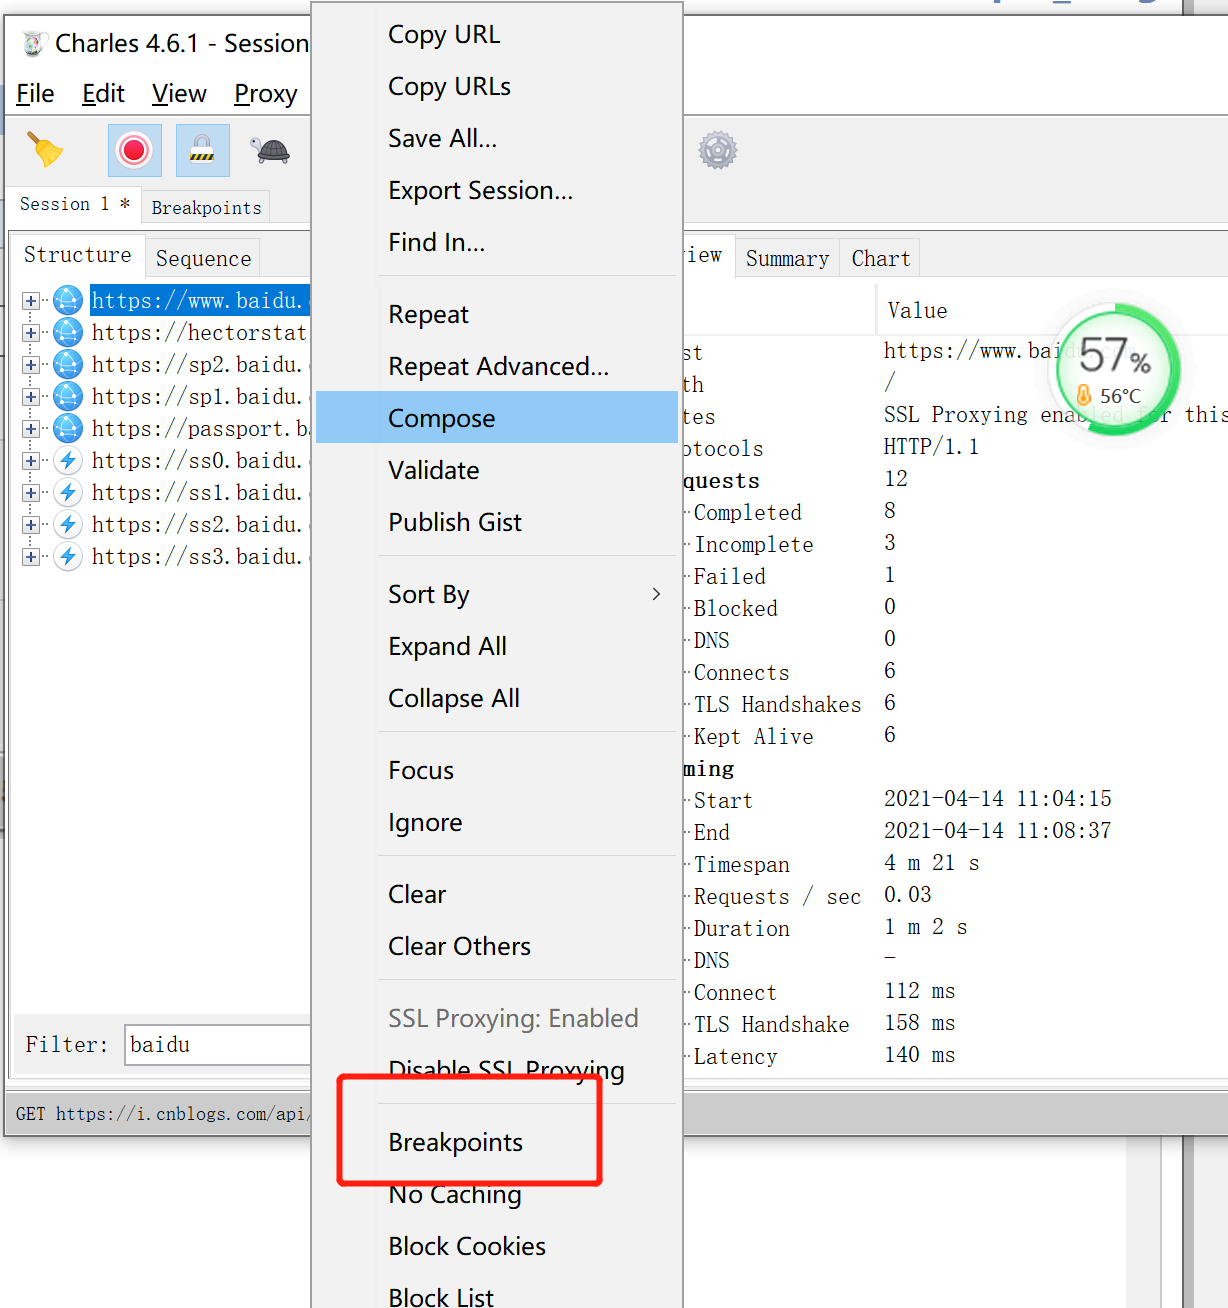Click Repeat in context menu
The height and width of the screenshot is (1308, 1228).
(x=496, y=314)
